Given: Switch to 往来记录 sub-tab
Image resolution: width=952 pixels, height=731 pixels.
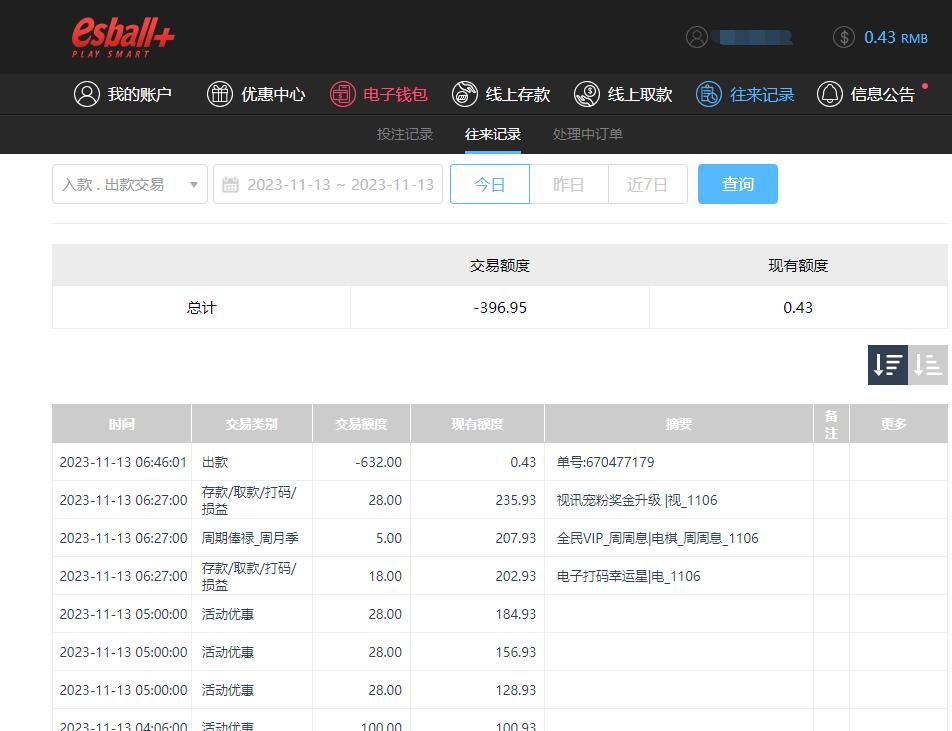Looking at the screenshot, I should tap(493, 134).
